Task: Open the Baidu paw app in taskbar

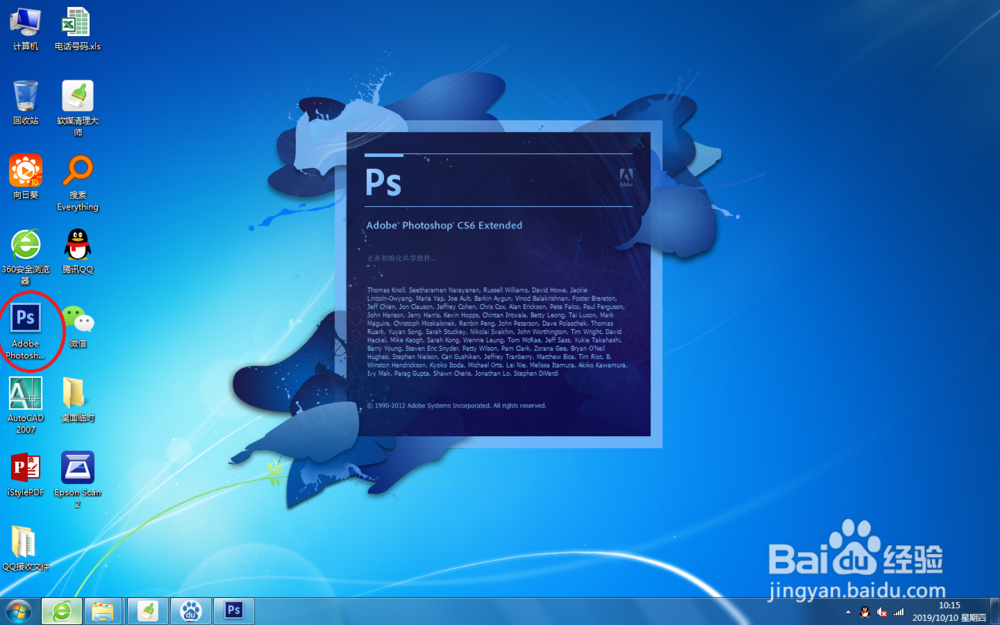Action: [191, 612]
